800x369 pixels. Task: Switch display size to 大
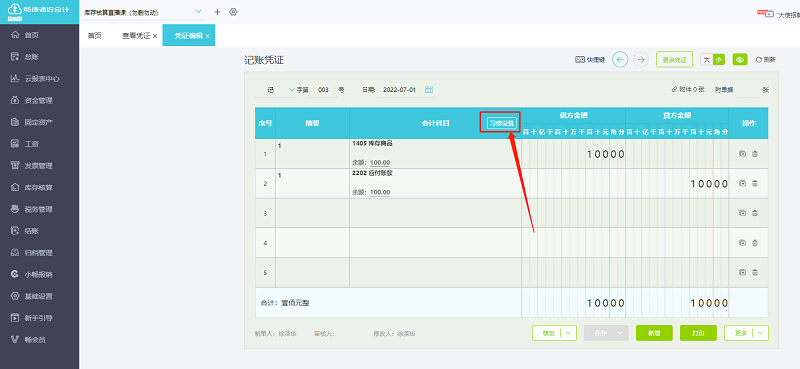pyautogui.click(x=707, y=60)
